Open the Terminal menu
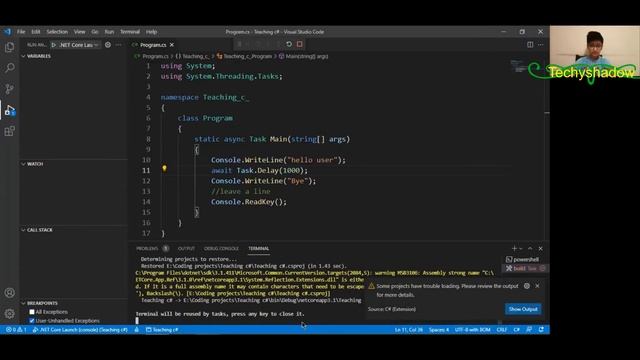The width and height of the screenshot is (640, 360). pos(130,32)
